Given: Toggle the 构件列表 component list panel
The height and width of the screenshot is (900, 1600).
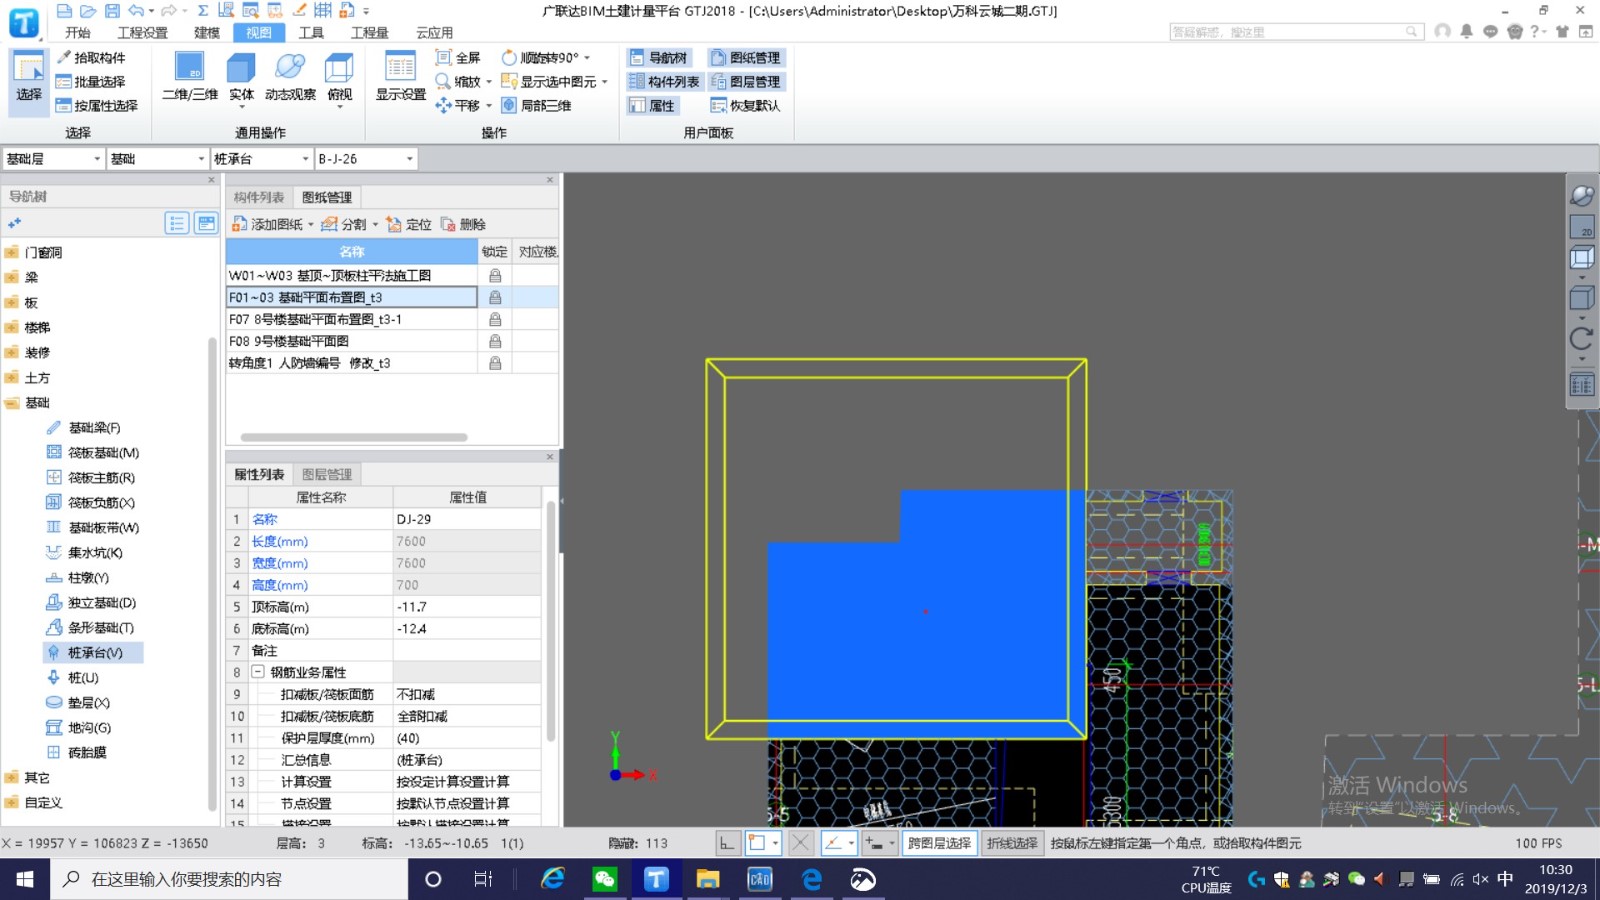Looking at the screenshot, I should tap(664, 82).
